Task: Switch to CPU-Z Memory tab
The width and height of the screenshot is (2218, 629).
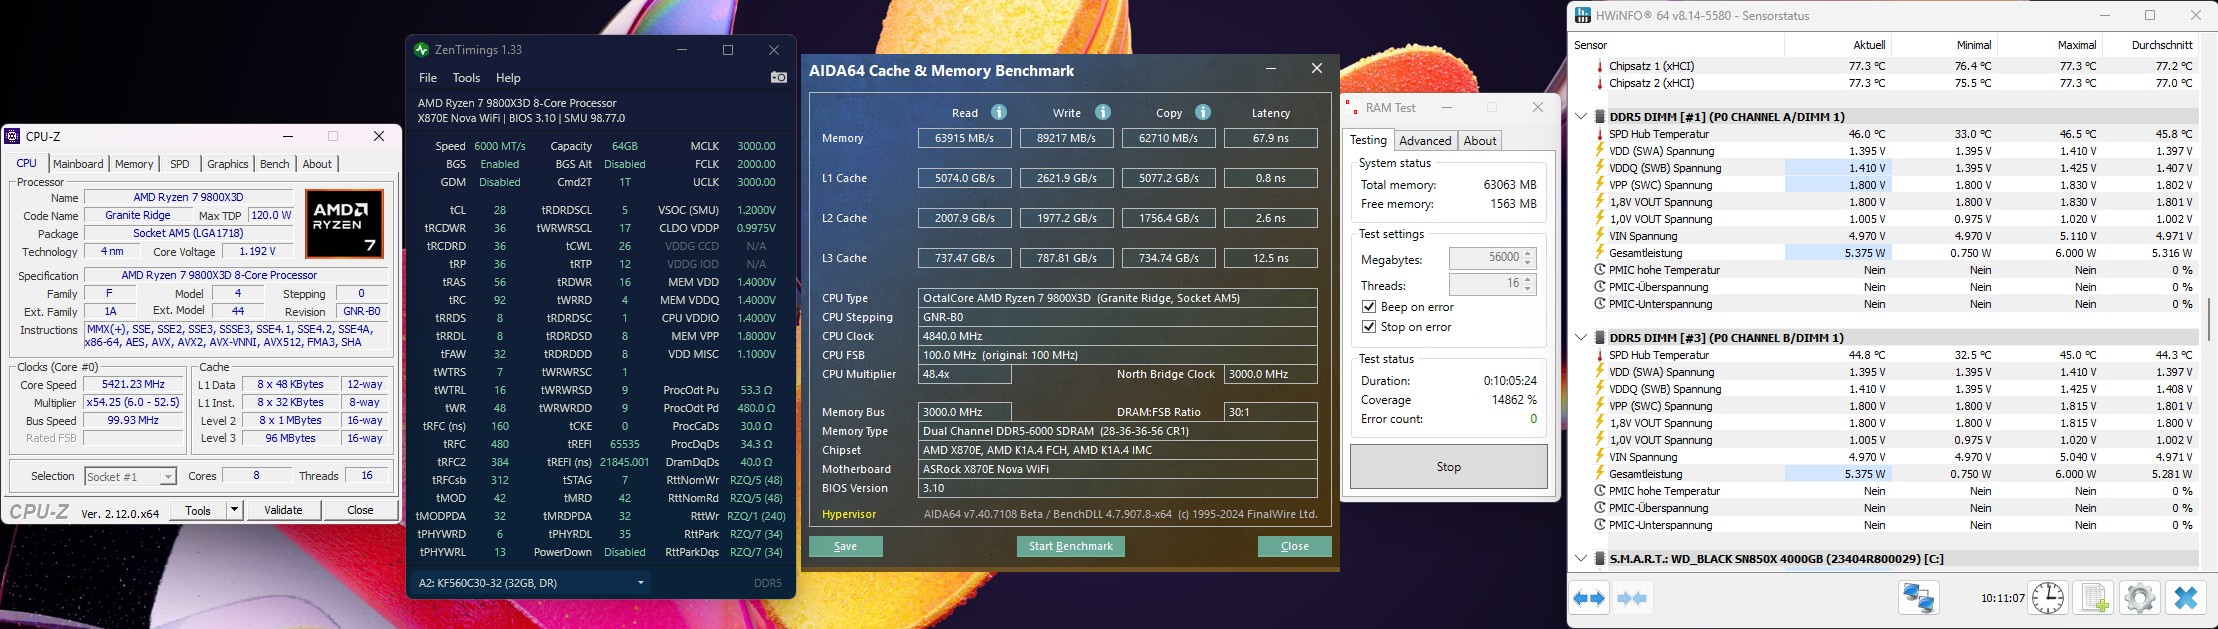Action: coord(134,164)
